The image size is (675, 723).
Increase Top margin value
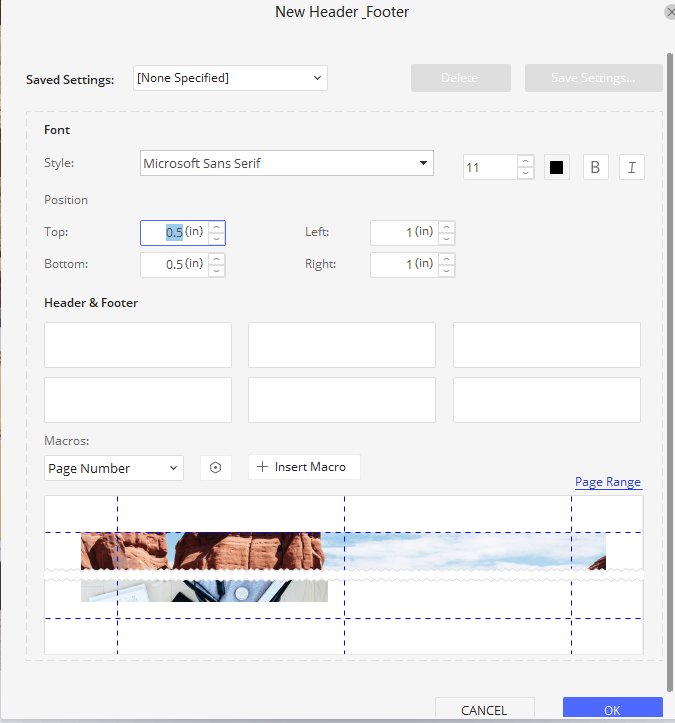(216, 227)
